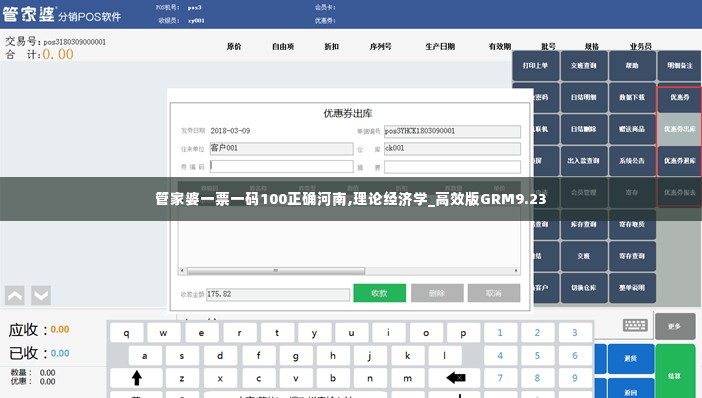Tap number 7 on the numeric keypad
The image size is (702, 398).
click(x=500, y=378)
